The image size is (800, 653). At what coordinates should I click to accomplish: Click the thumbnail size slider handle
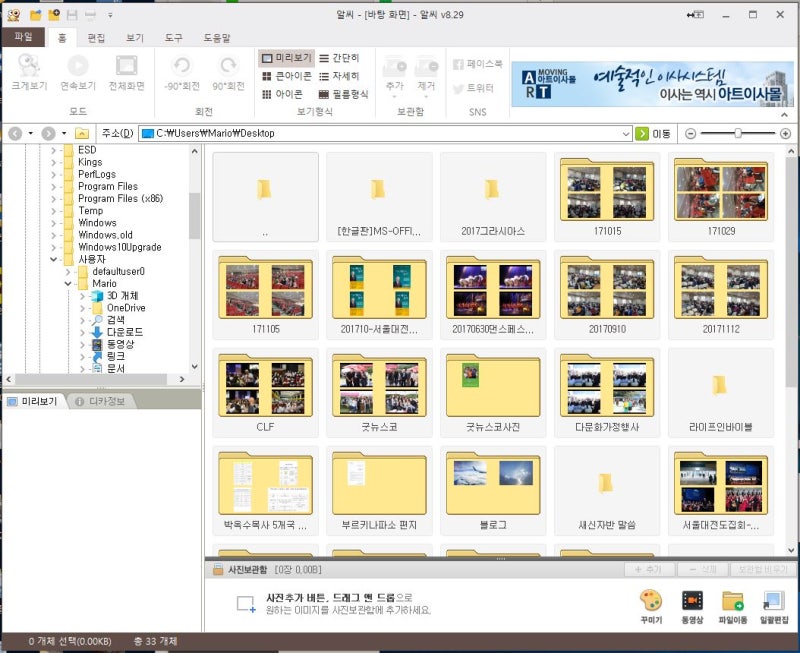(x=738, y=133)
